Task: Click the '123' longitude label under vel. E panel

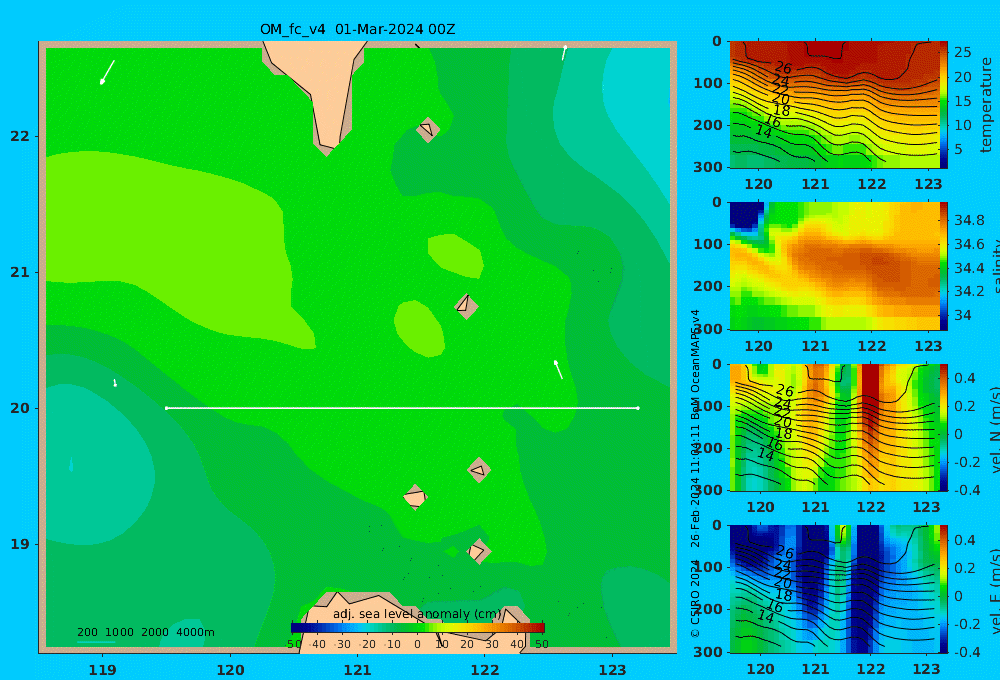Action: (926, 669)
